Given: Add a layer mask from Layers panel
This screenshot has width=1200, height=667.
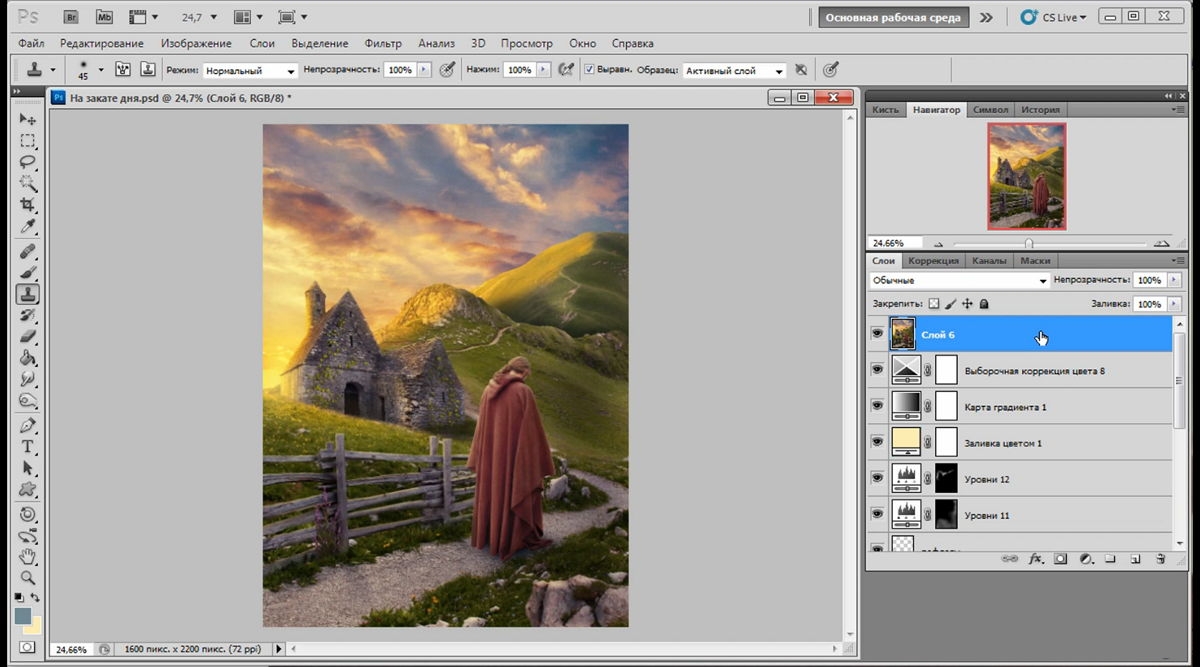Looking at the screenshot, I should pyautogui.click(x=1061, y=559).
